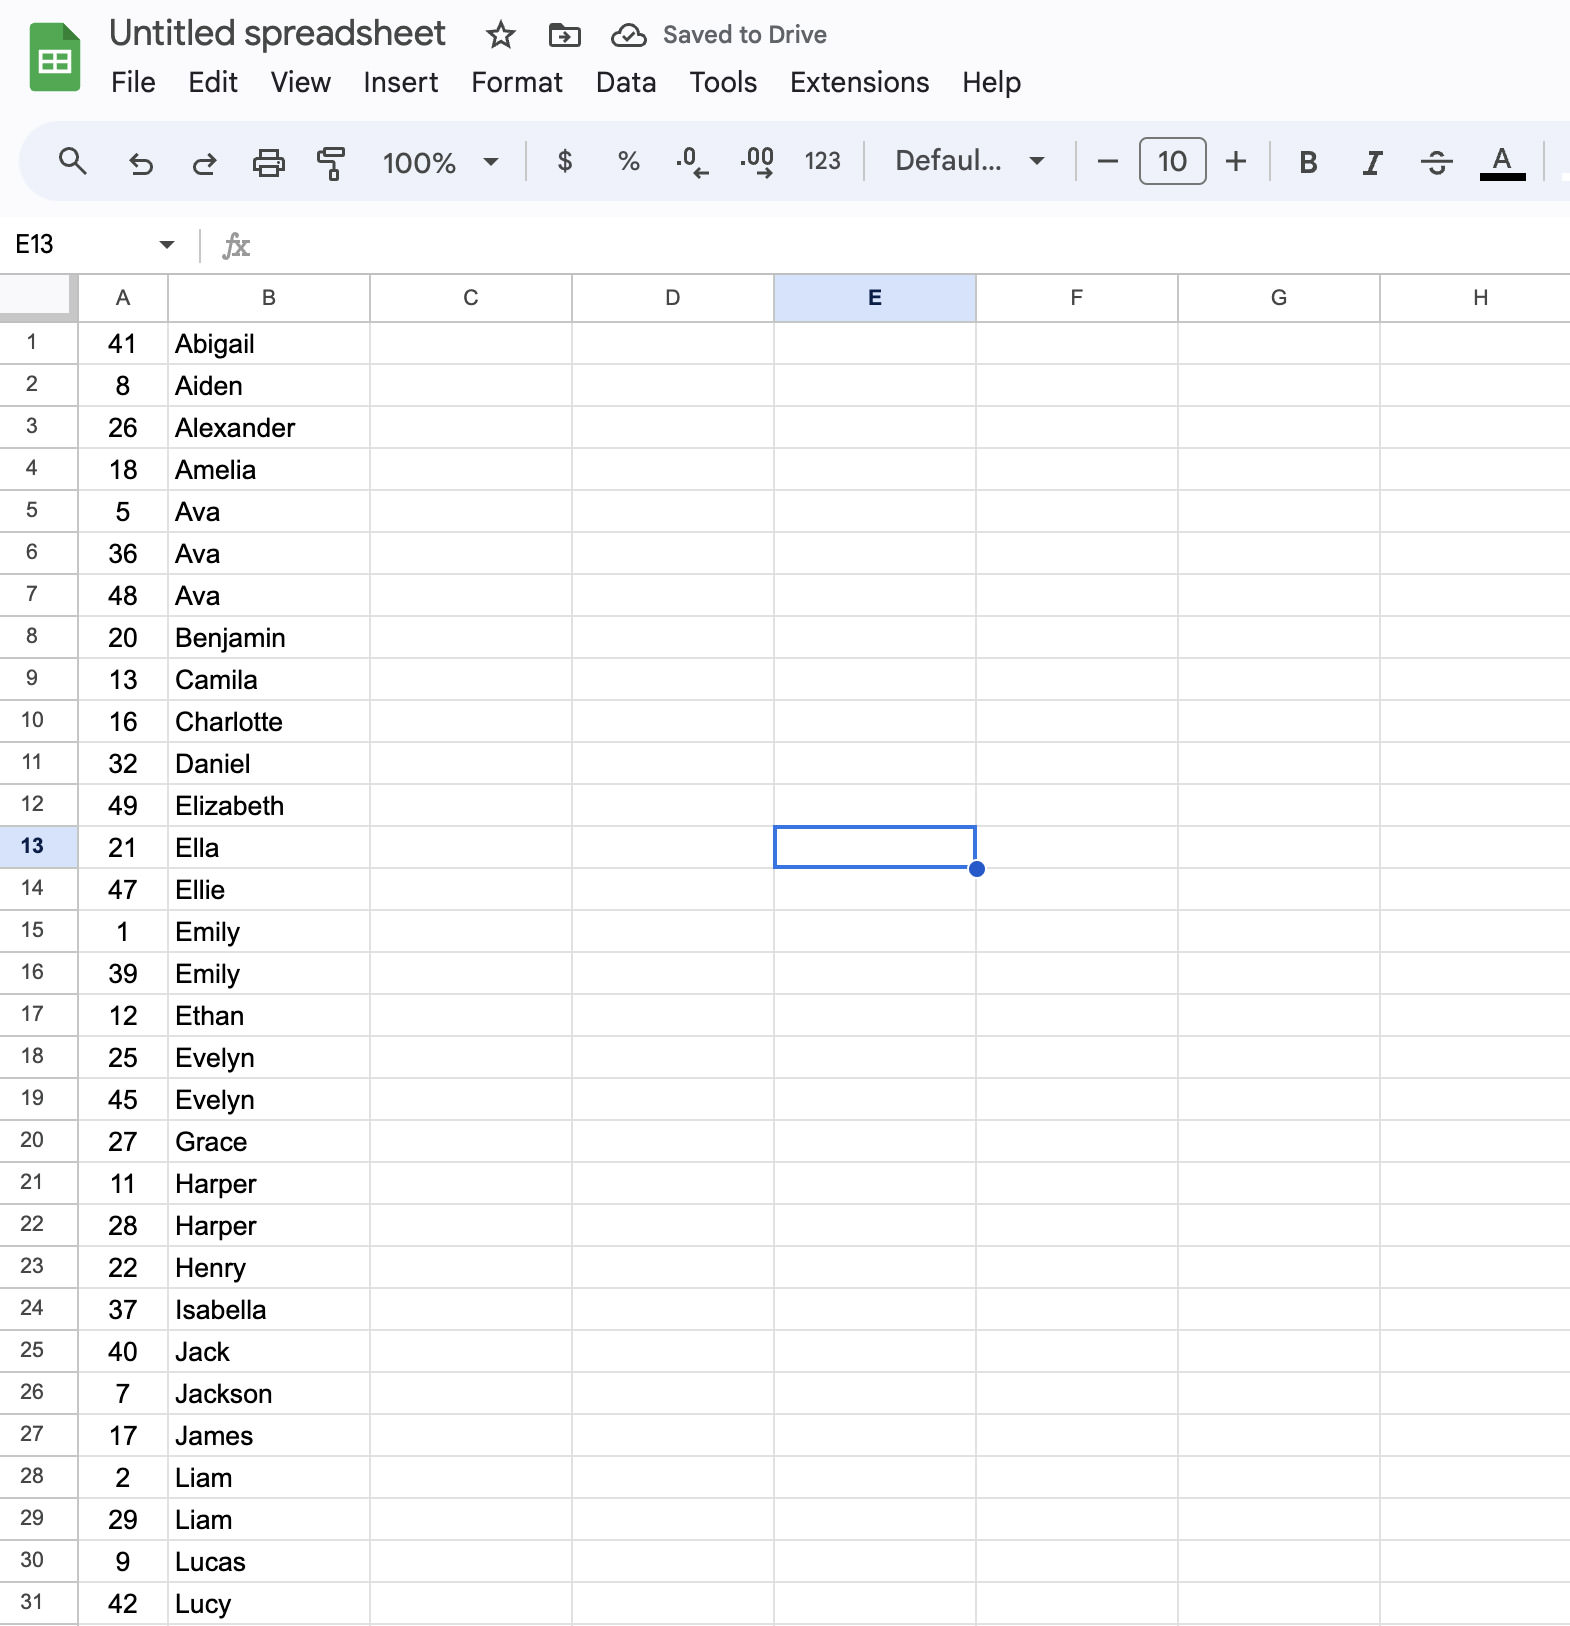Open the Insert menu
Viewport: 1570px width, 1626px height.
click(401, 82)
